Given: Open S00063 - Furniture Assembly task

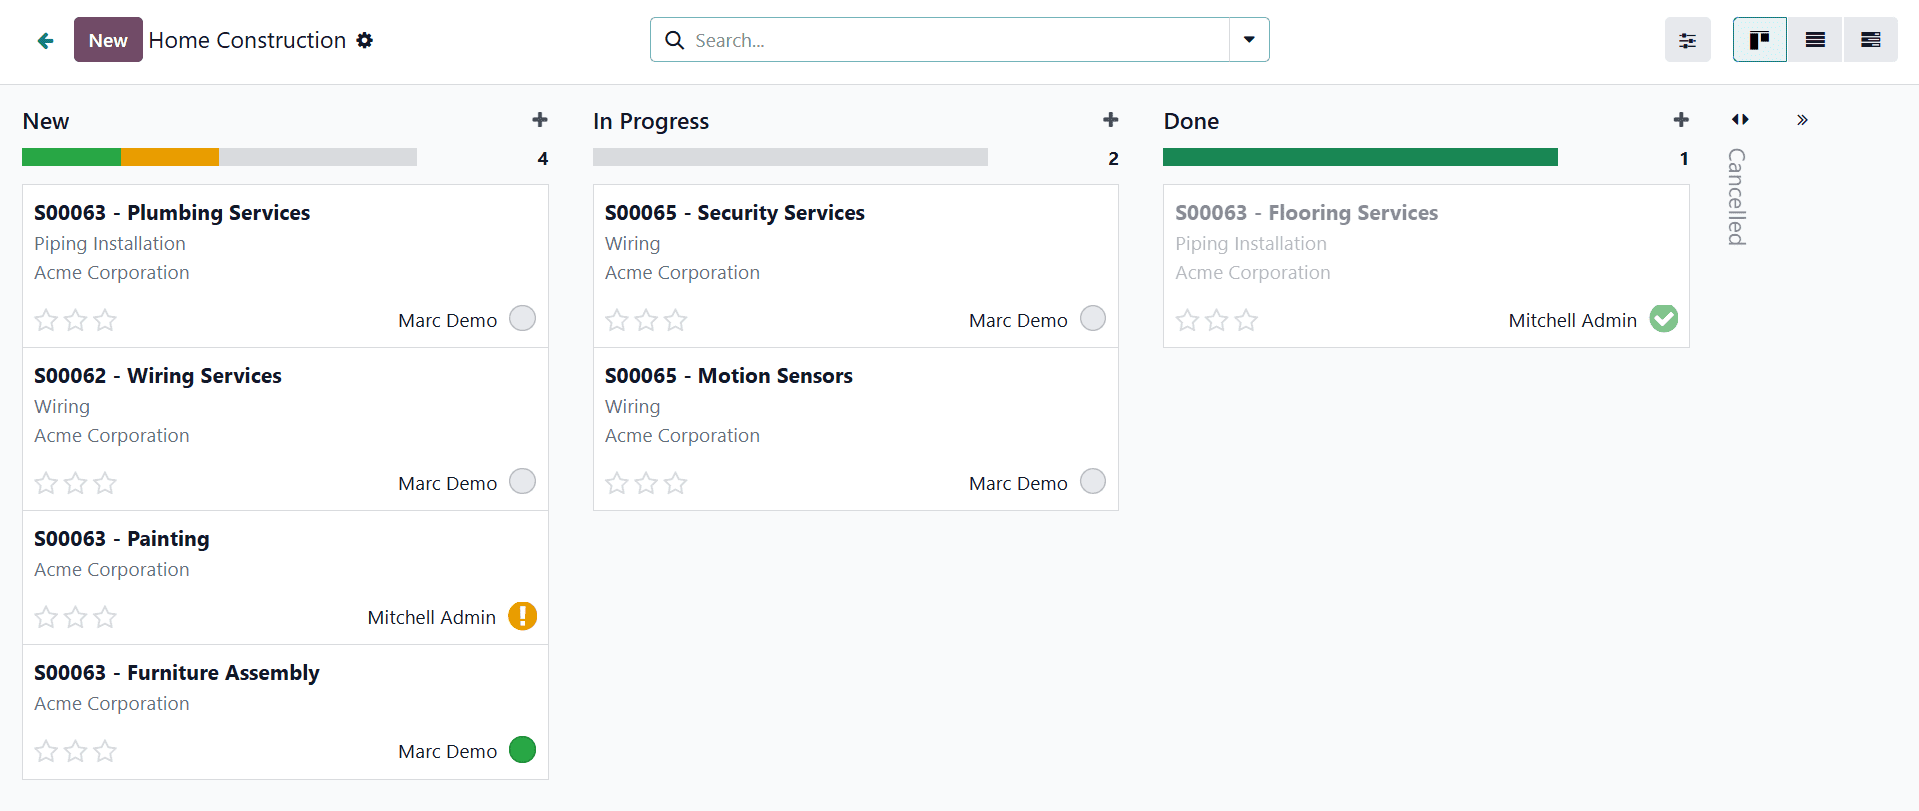Looking at the screenshot, I should click(x=177, y=673).
